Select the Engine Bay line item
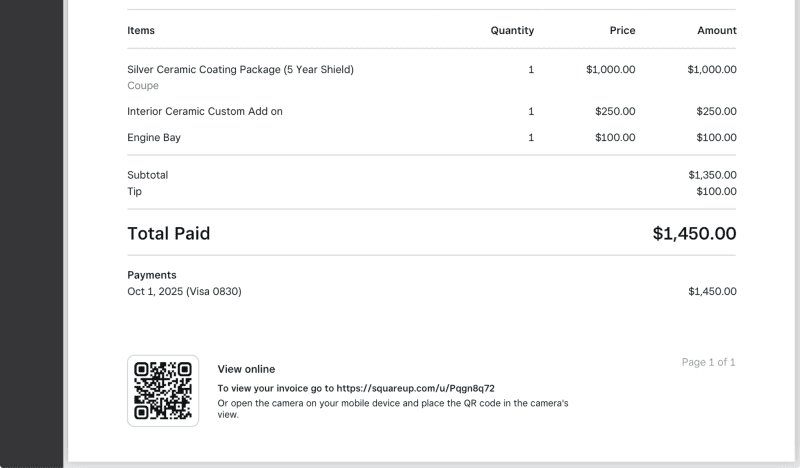The image size is (800, 468). point(154,137)
